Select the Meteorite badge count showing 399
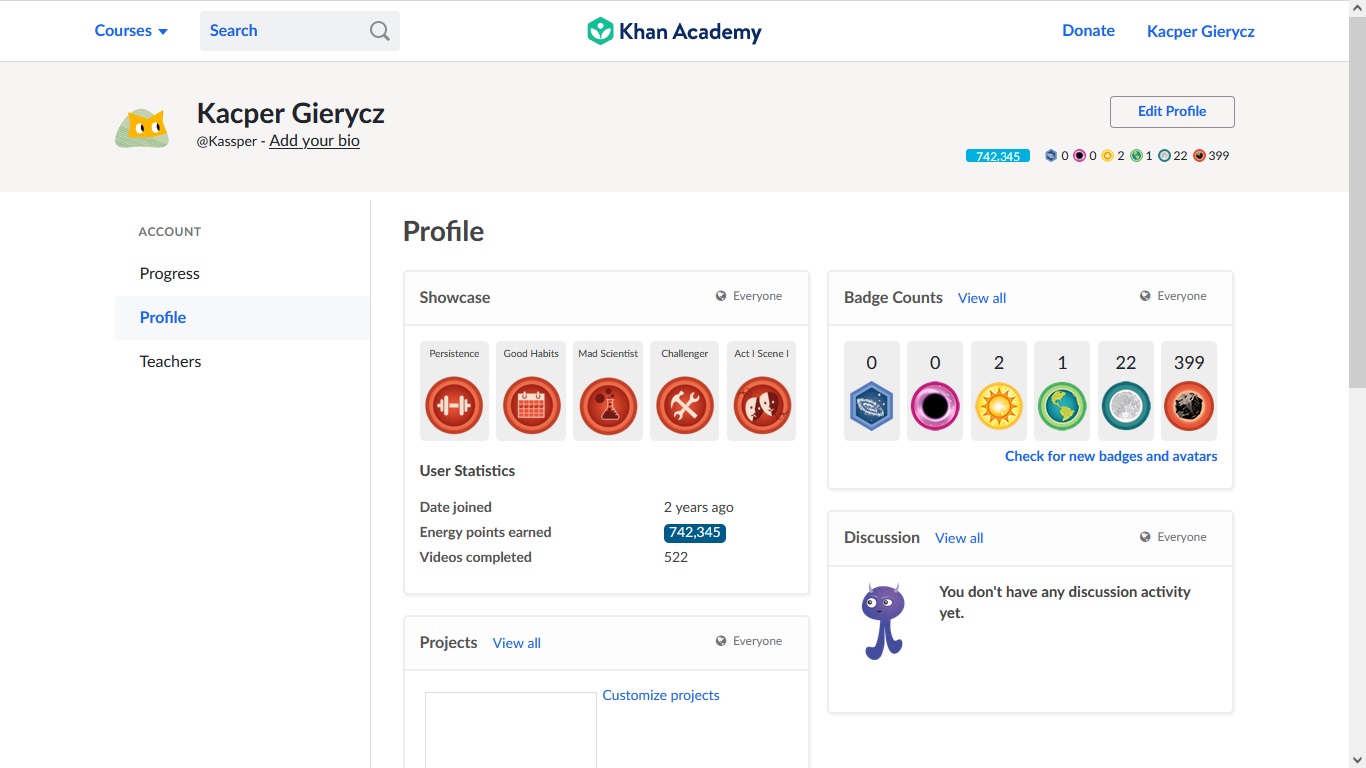The width and height of the screenshot is (1366, 768). click(x=1189, y=391)
